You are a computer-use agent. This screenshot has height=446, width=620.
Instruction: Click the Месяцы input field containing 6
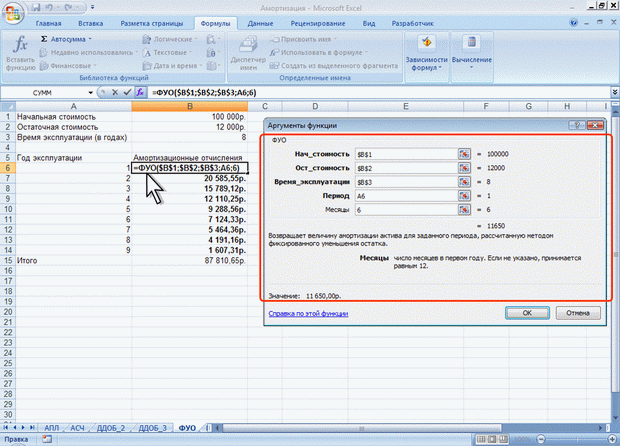406,210
